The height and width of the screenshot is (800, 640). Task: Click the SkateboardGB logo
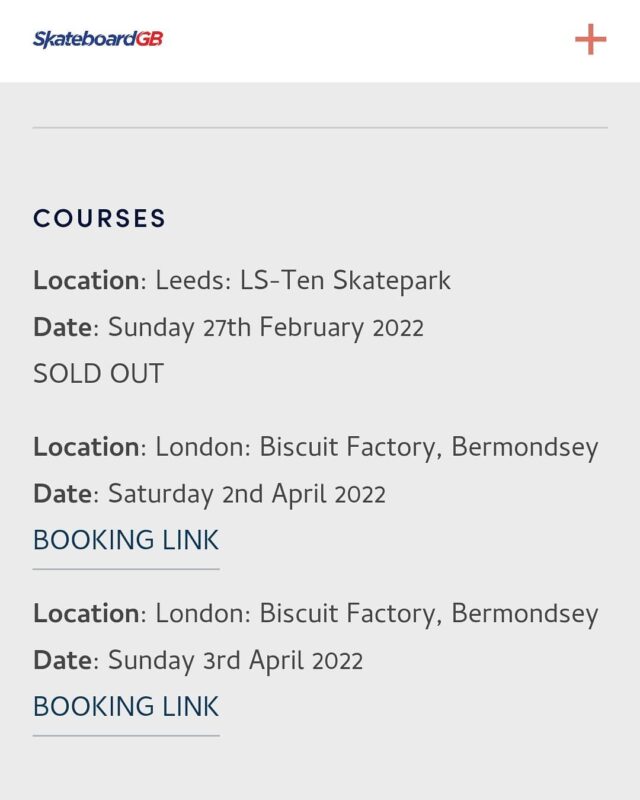pos(98,39)
